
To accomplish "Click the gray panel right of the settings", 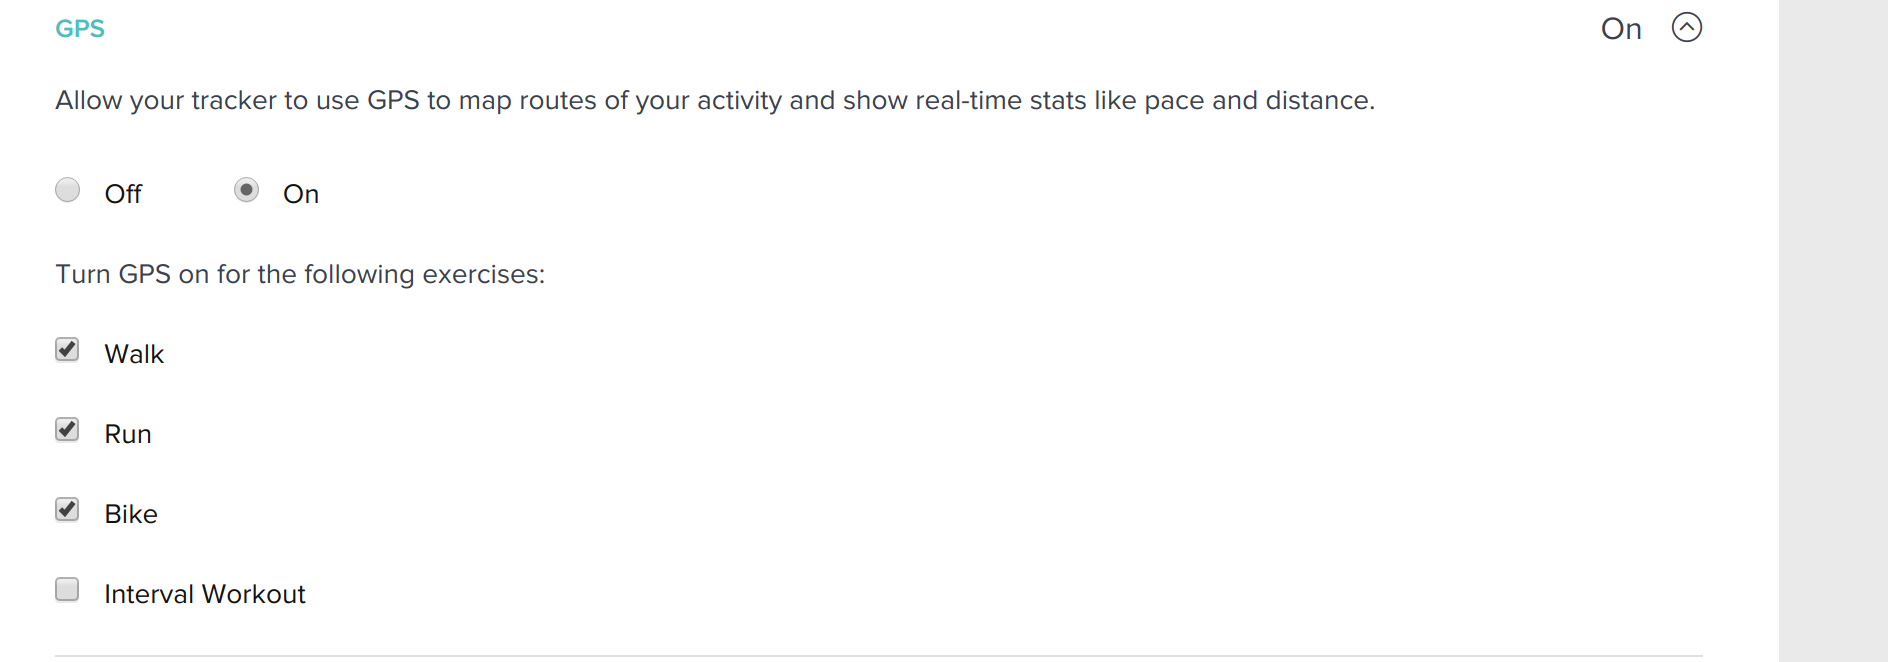I will (1833, 330).
